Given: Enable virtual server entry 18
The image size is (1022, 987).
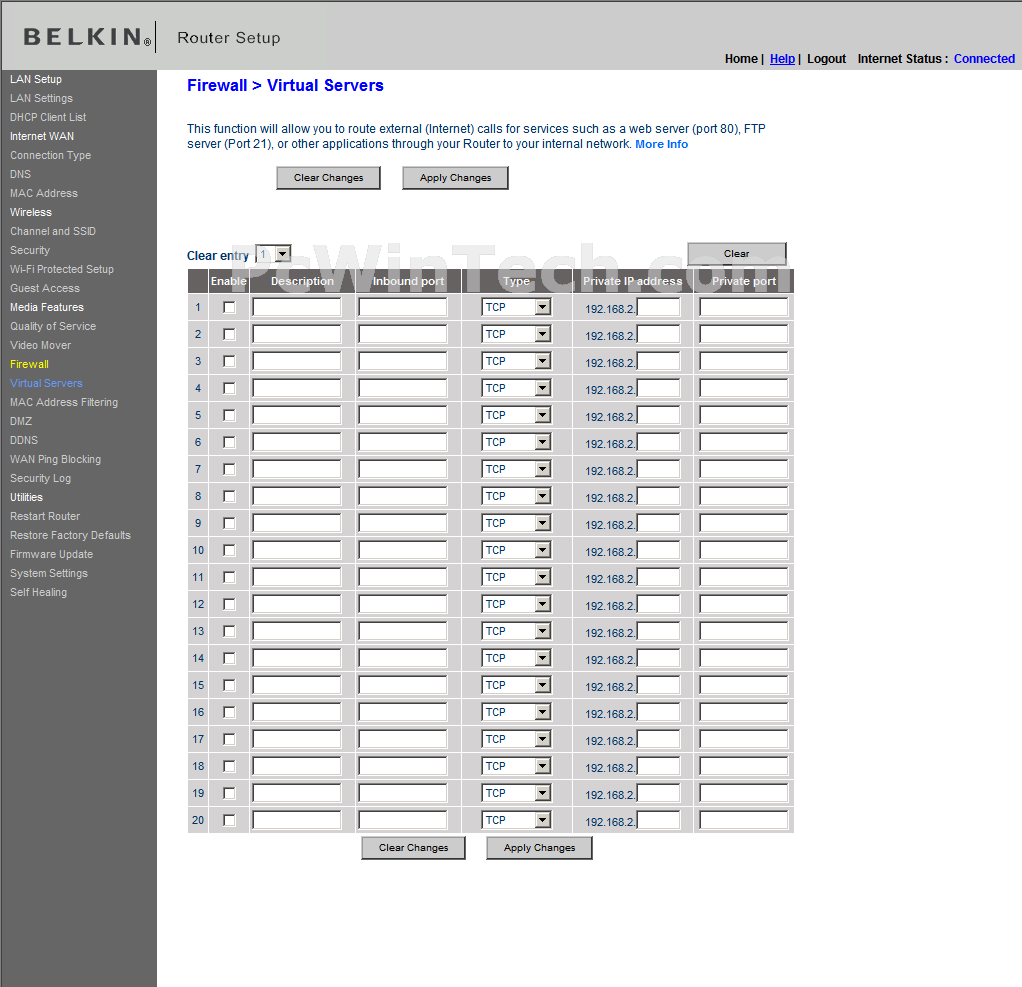Looking at the screenshot, I should (x=229, y=766).
